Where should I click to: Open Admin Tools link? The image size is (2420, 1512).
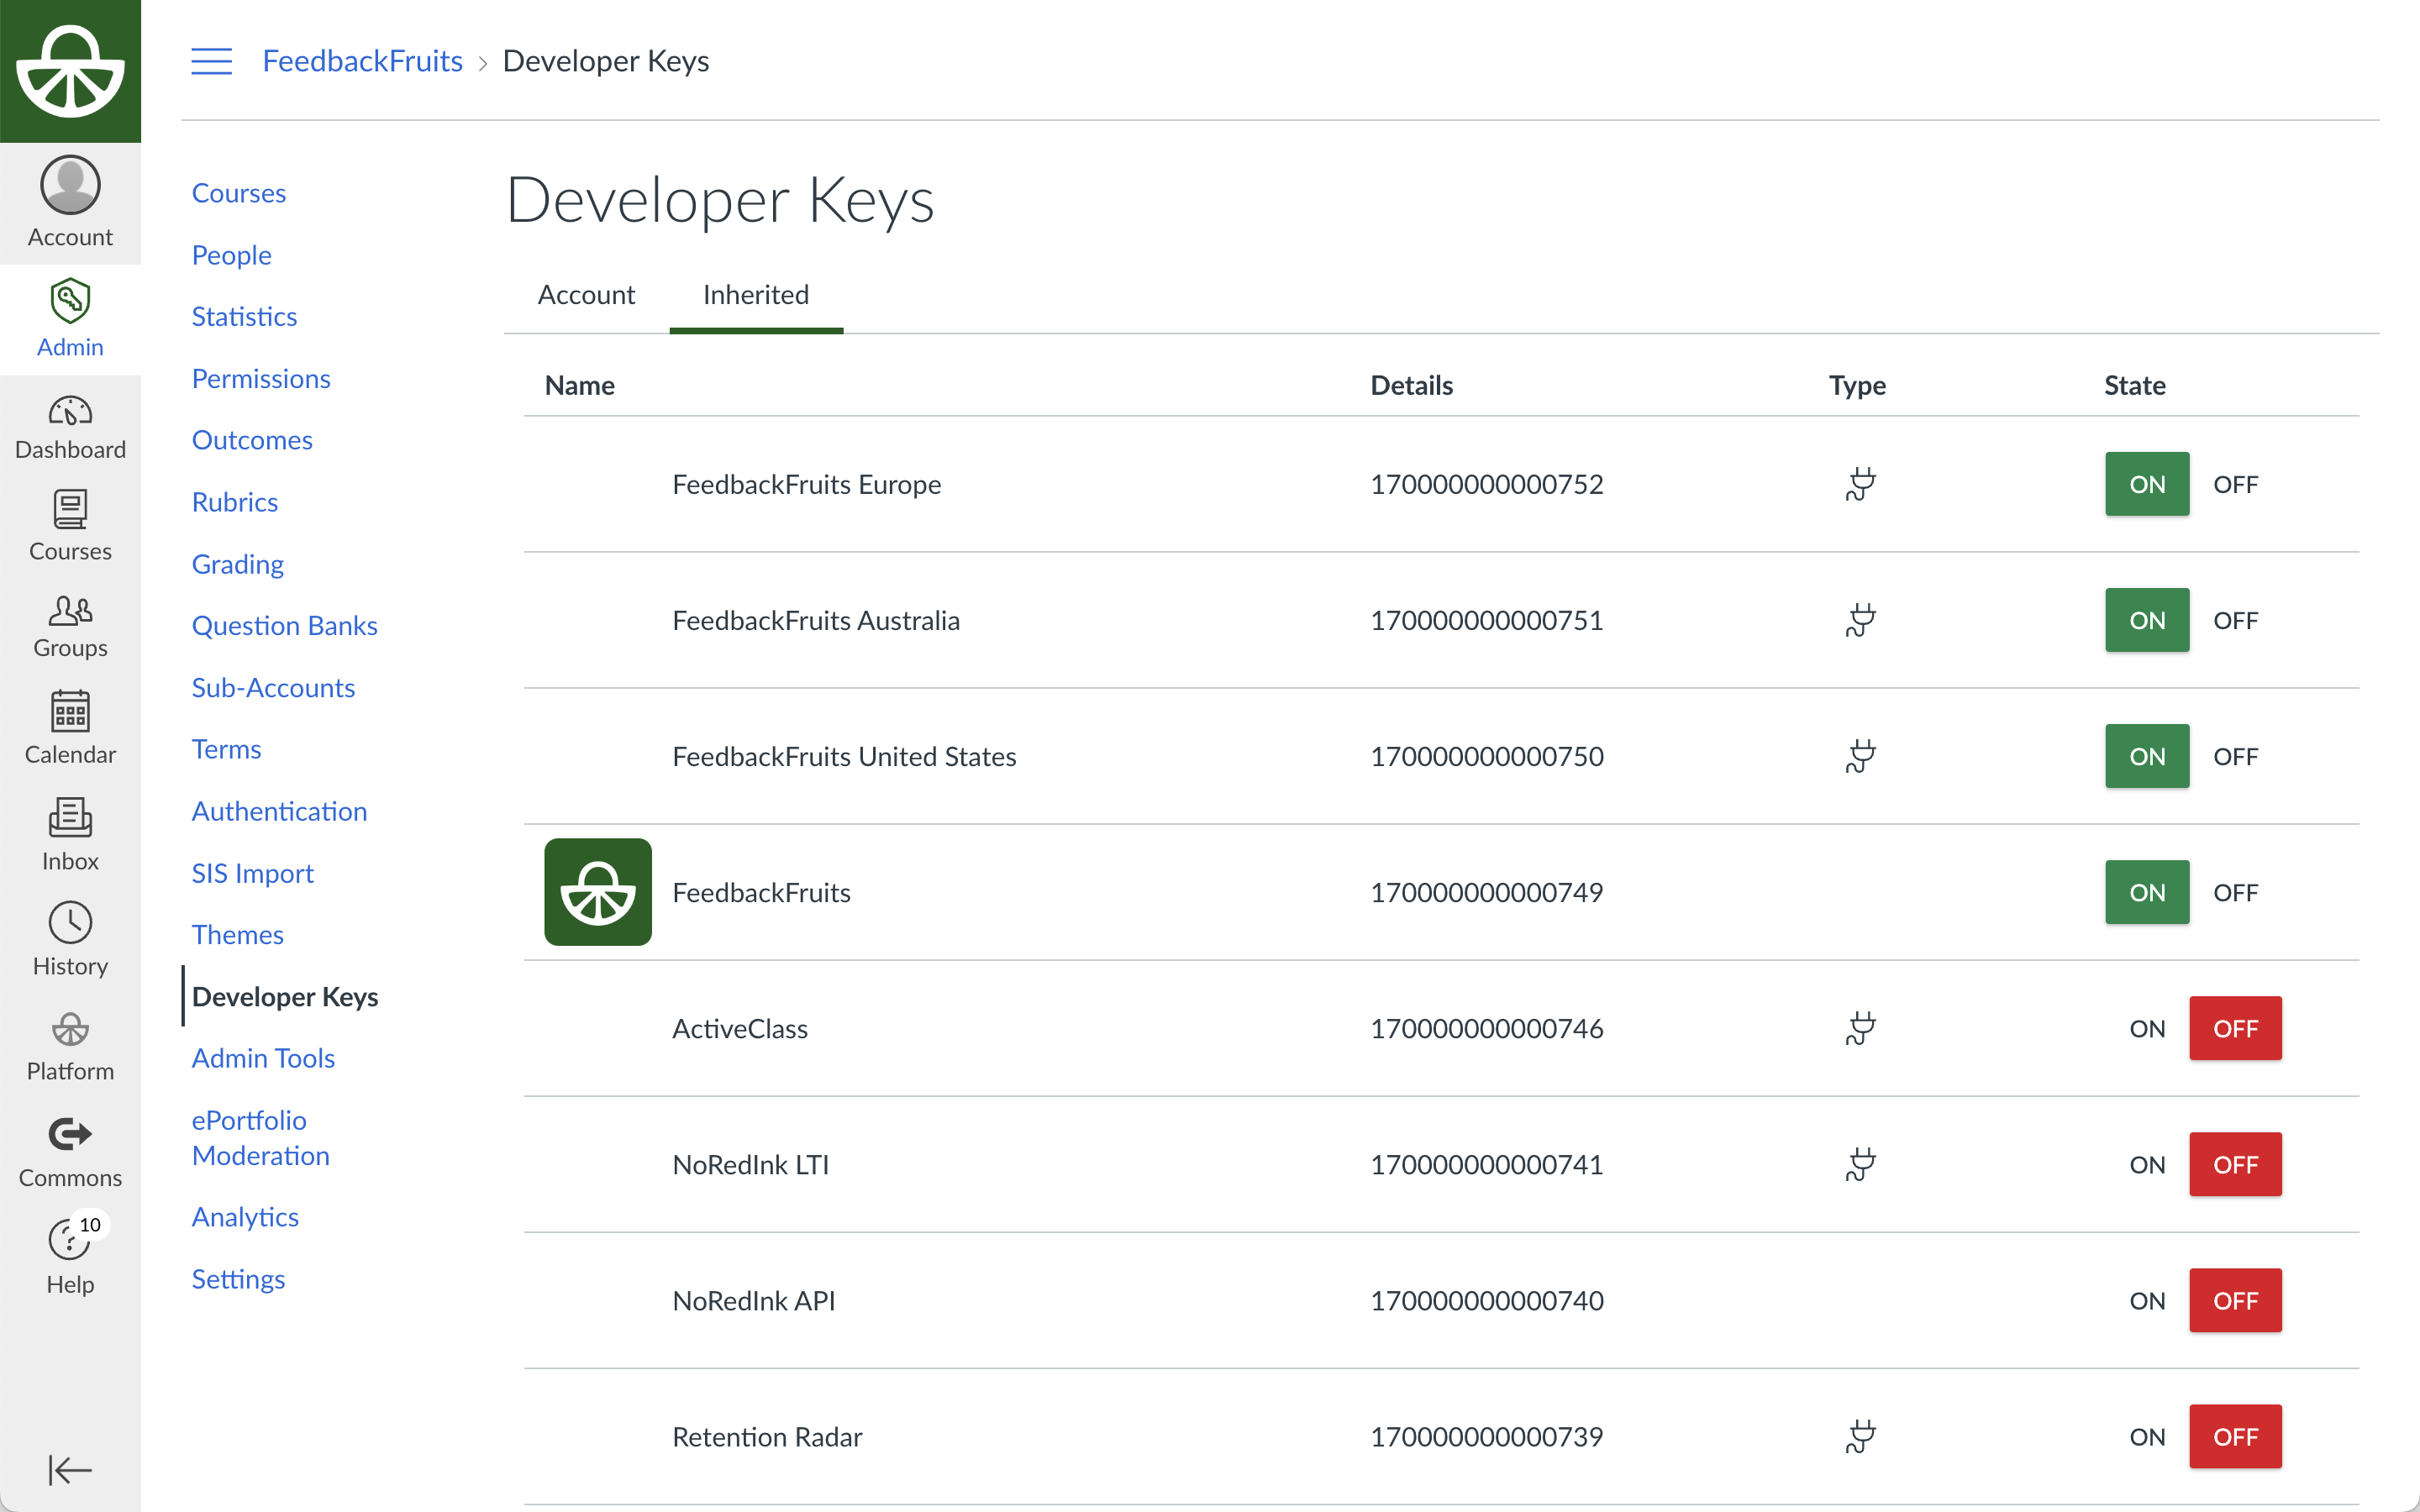(x=263, y=1058)
